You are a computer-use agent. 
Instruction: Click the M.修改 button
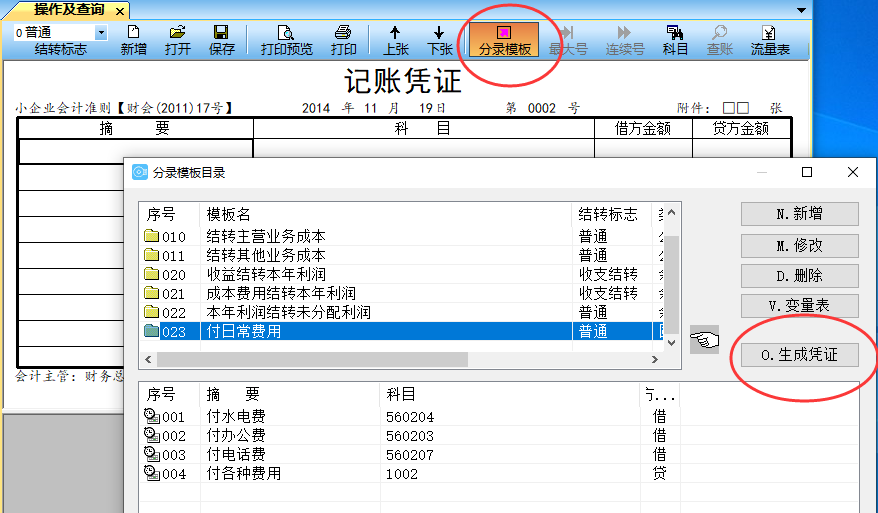click(799, 245)
